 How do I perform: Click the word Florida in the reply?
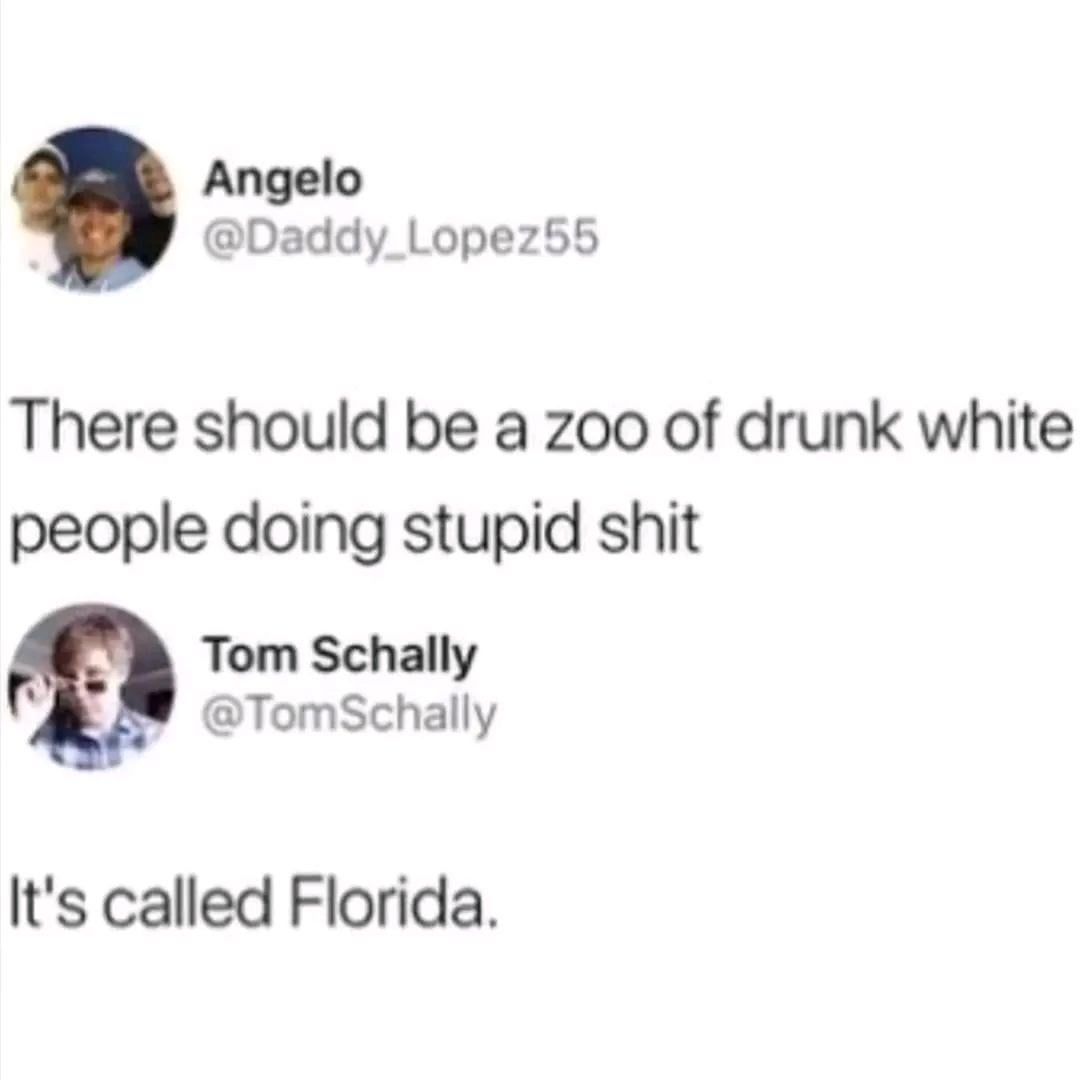click(x=393, y=902)
